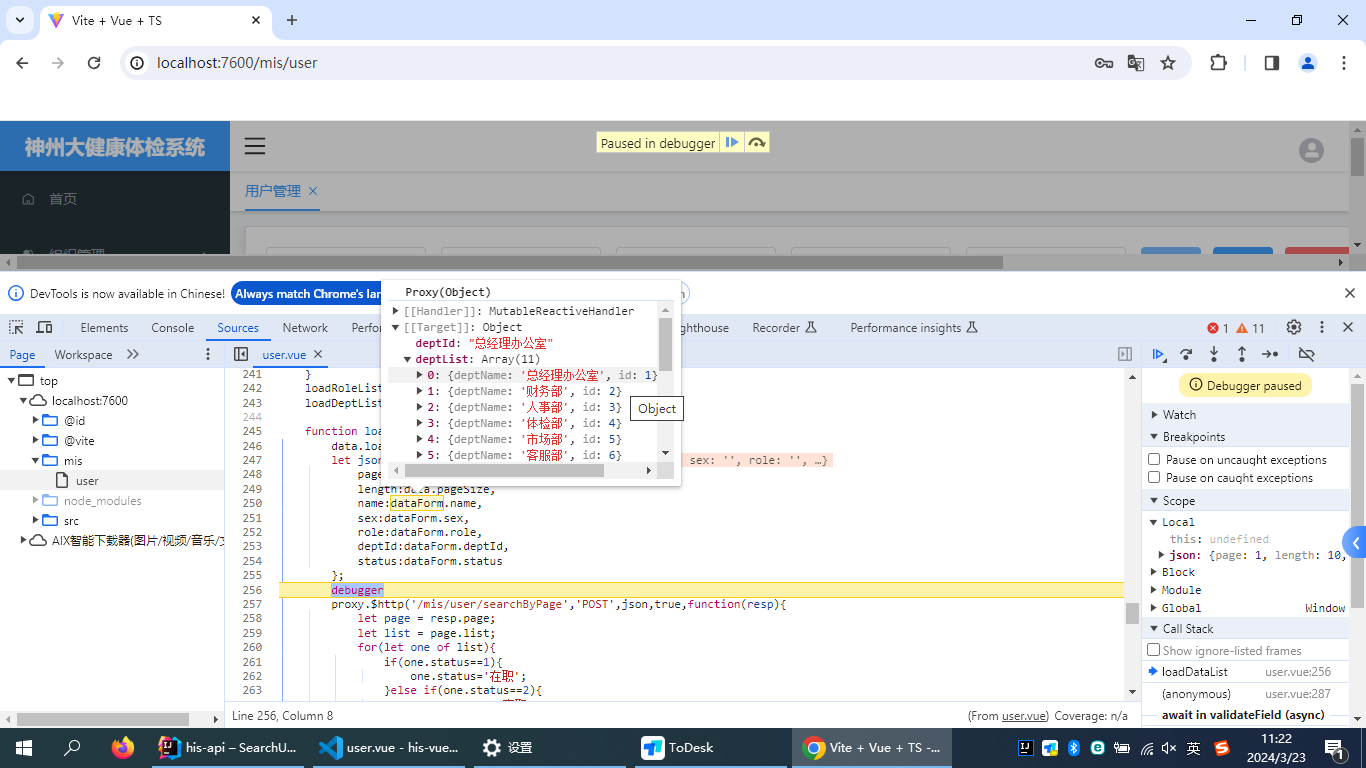Resume script execution in debugger toolbar
Image resolution: width=1366 pixels, height=768 pixels.
click(x=1158, y=354)
